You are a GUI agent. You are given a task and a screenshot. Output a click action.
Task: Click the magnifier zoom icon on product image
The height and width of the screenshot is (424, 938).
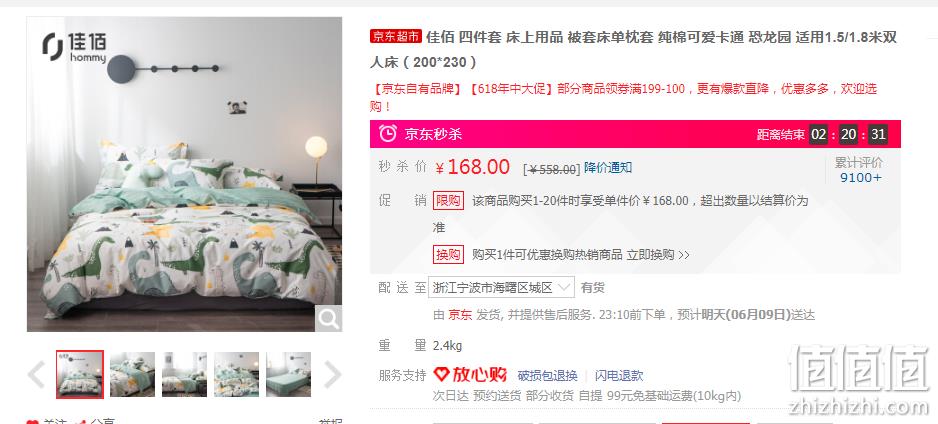[328, 319]
